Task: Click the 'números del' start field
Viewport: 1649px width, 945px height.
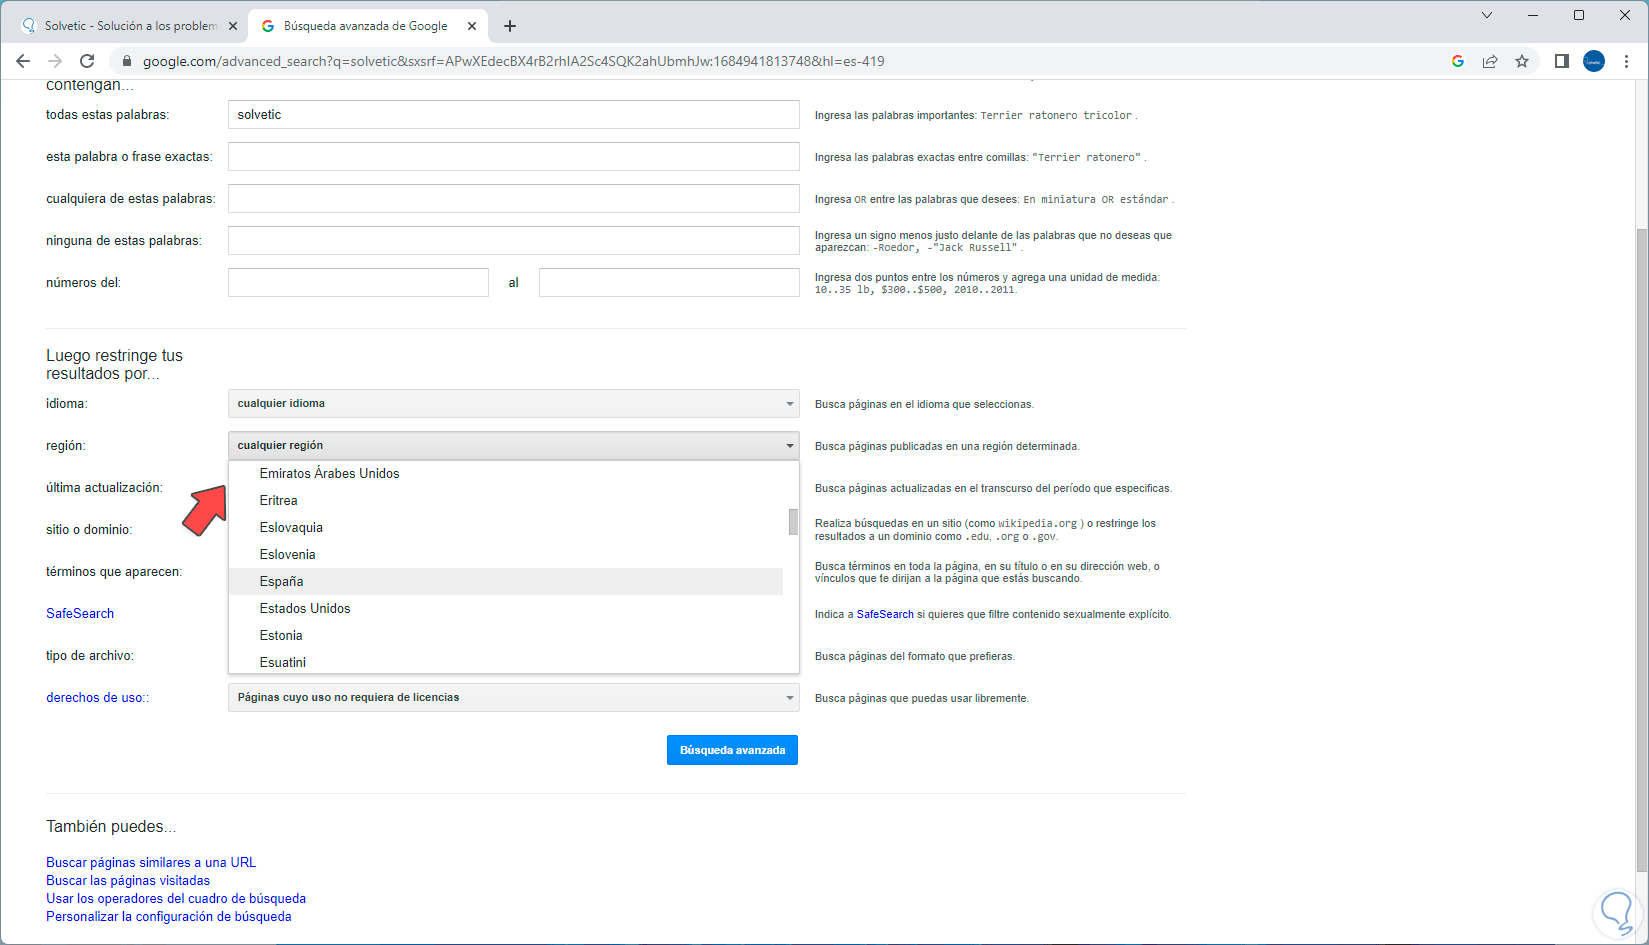Action: [x=358, y=283]
